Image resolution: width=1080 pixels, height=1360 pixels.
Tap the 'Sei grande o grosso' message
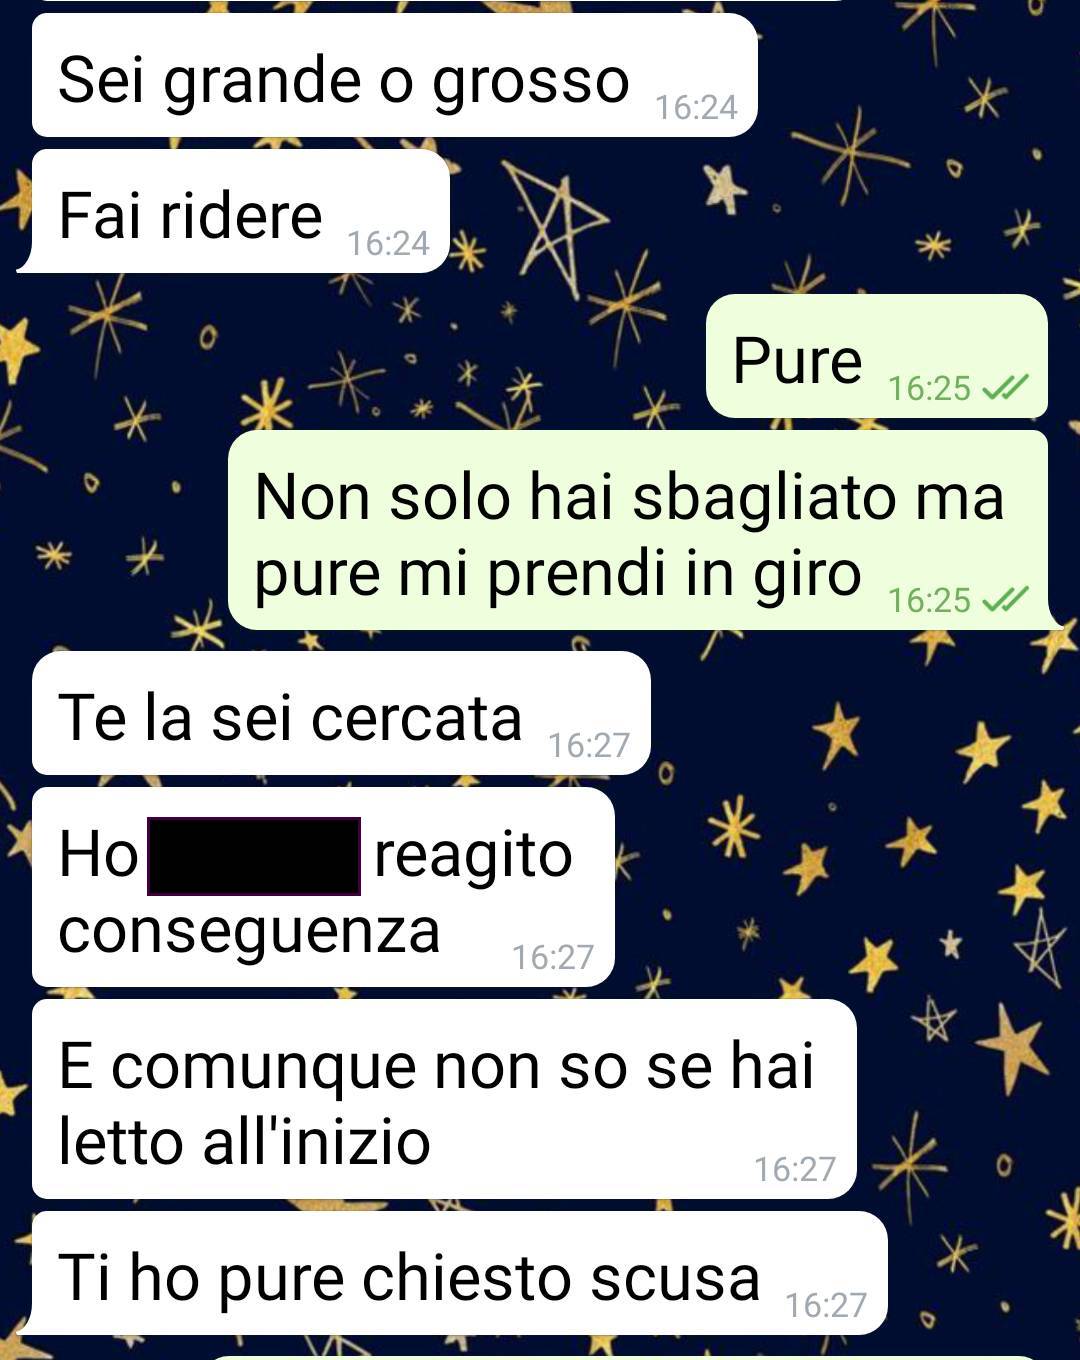(394, 76)
